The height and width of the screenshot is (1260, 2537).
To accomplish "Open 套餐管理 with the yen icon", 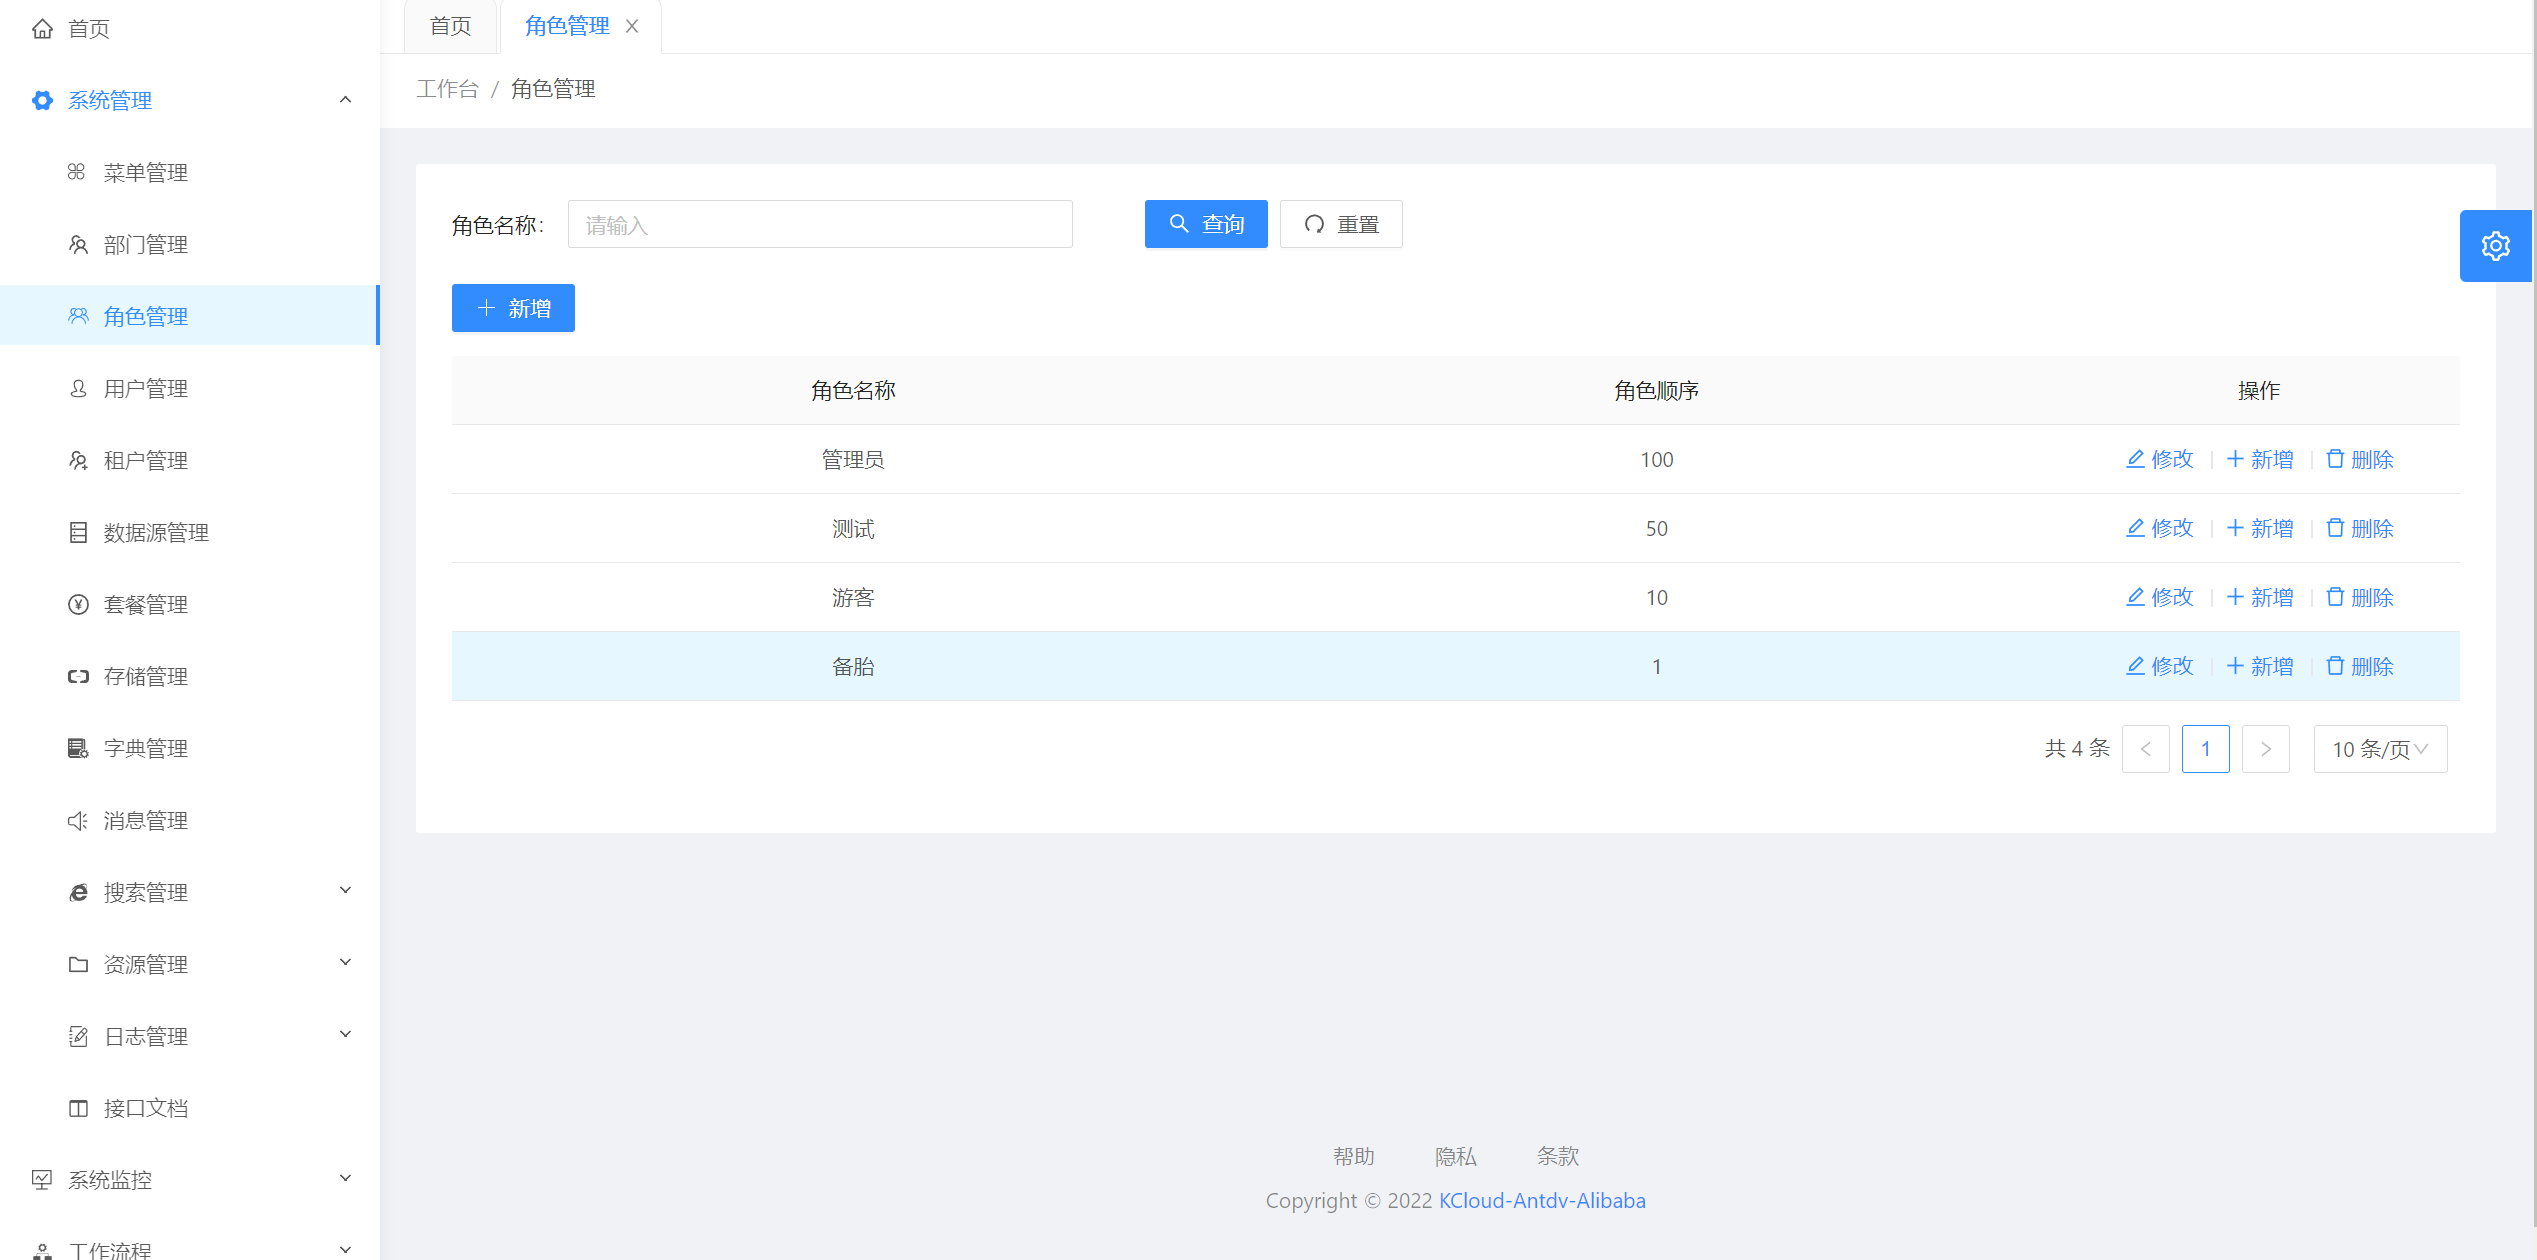I will (145, 605).
